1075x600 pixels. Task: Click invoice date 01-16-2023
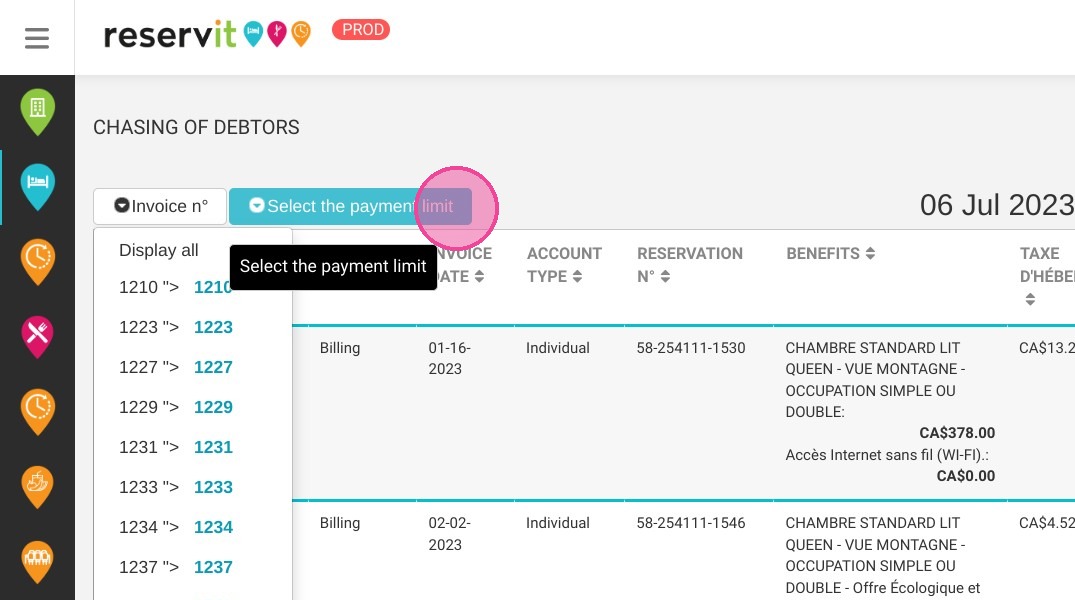point(449,359)
